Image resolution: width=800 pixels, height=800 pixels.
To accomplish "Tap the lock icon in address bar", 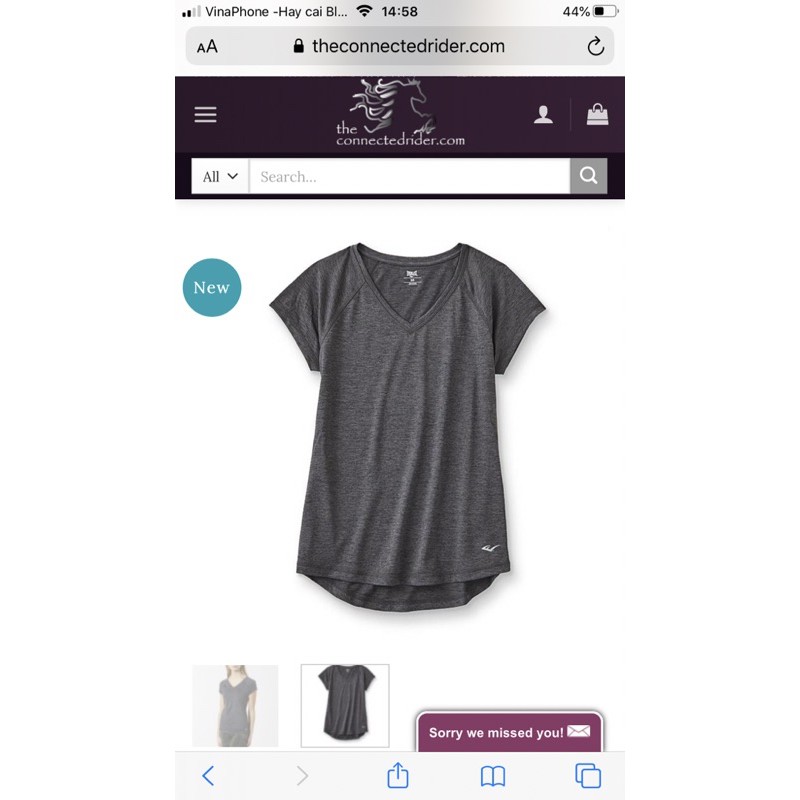I will 298,46.
